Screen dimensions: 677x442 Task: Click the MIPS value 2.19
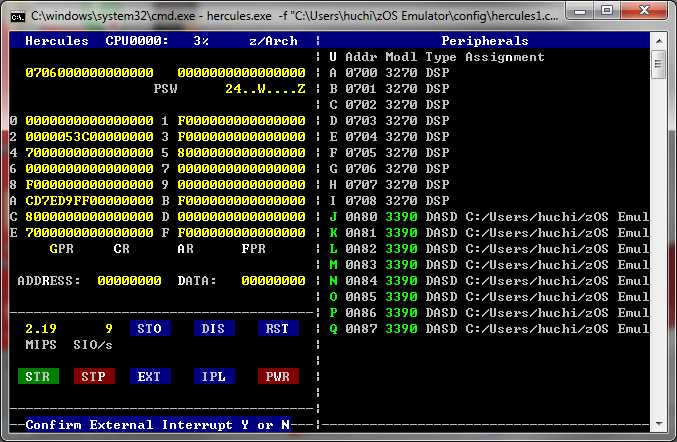point(41,328)
